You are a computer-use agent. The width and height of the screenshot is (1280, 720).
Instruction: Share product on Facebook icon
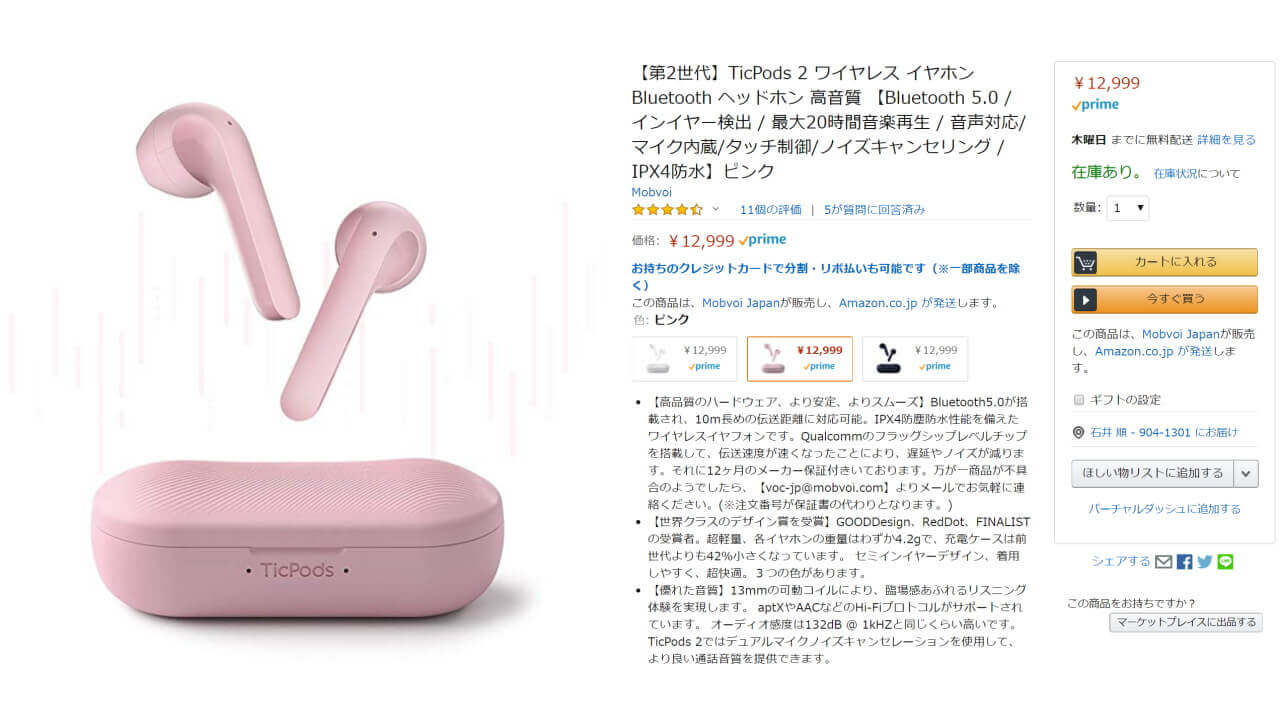1184,562
